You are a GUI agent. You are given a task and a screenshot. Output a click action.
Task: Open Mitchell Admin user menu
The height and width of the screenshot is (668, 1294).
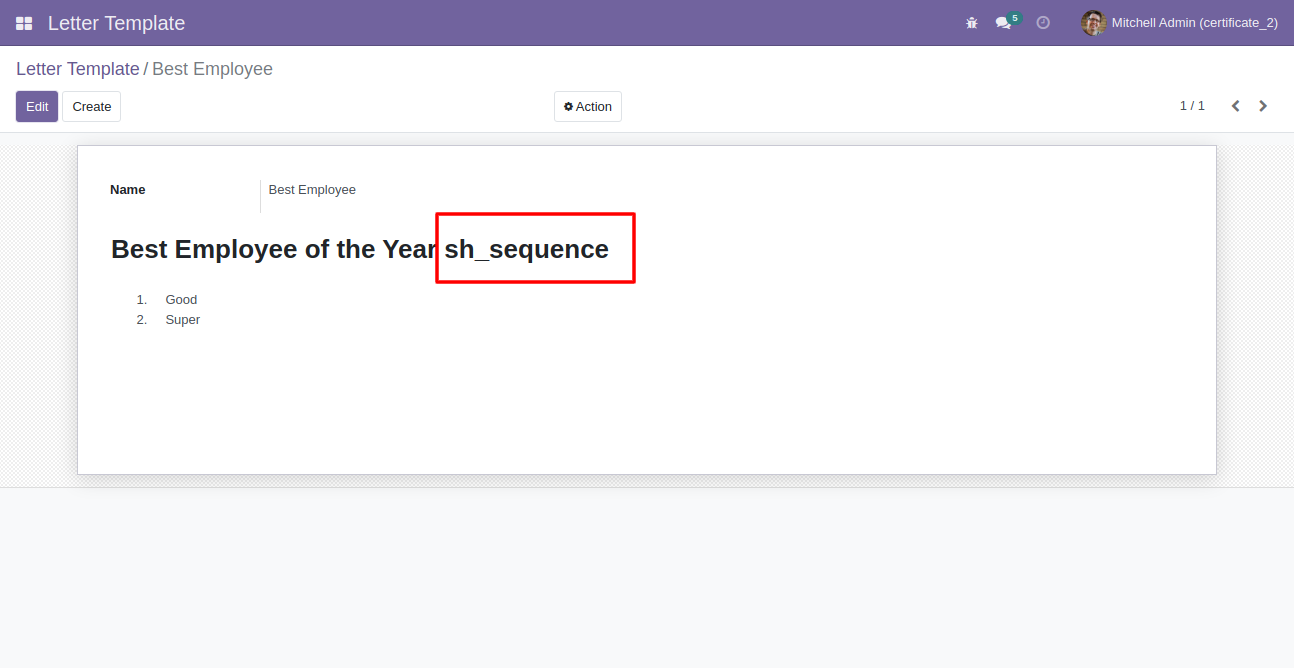click(1180, 23)
